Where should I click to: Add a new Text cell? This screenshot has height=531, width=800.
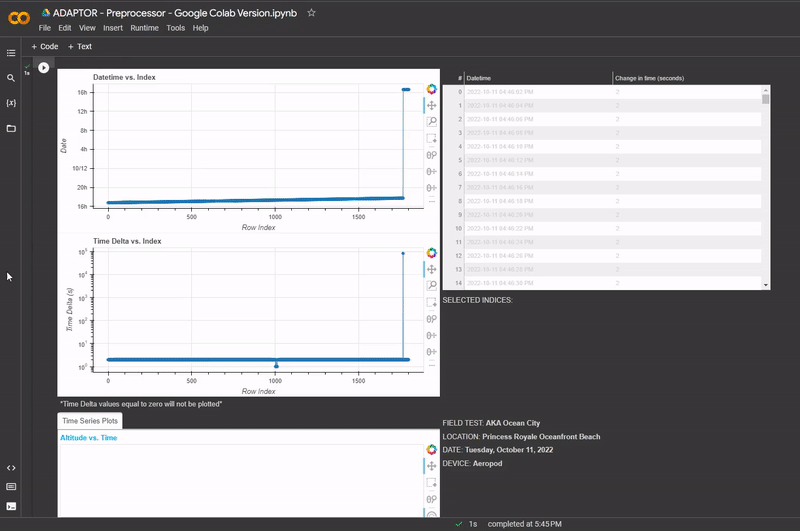pos(80,46)
